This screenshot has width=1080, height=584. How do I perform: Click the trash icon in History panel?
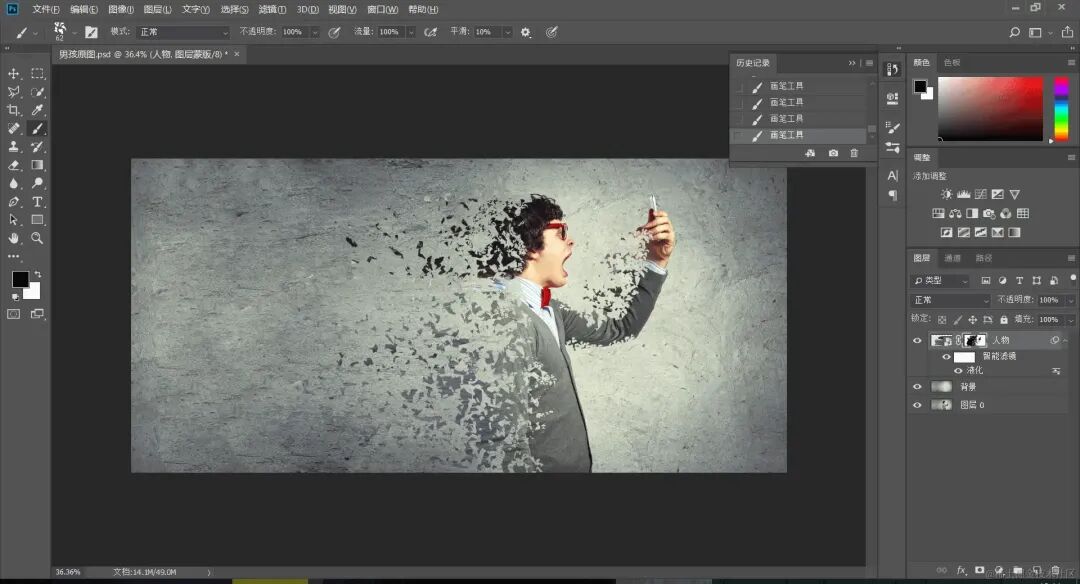(854, 153)
